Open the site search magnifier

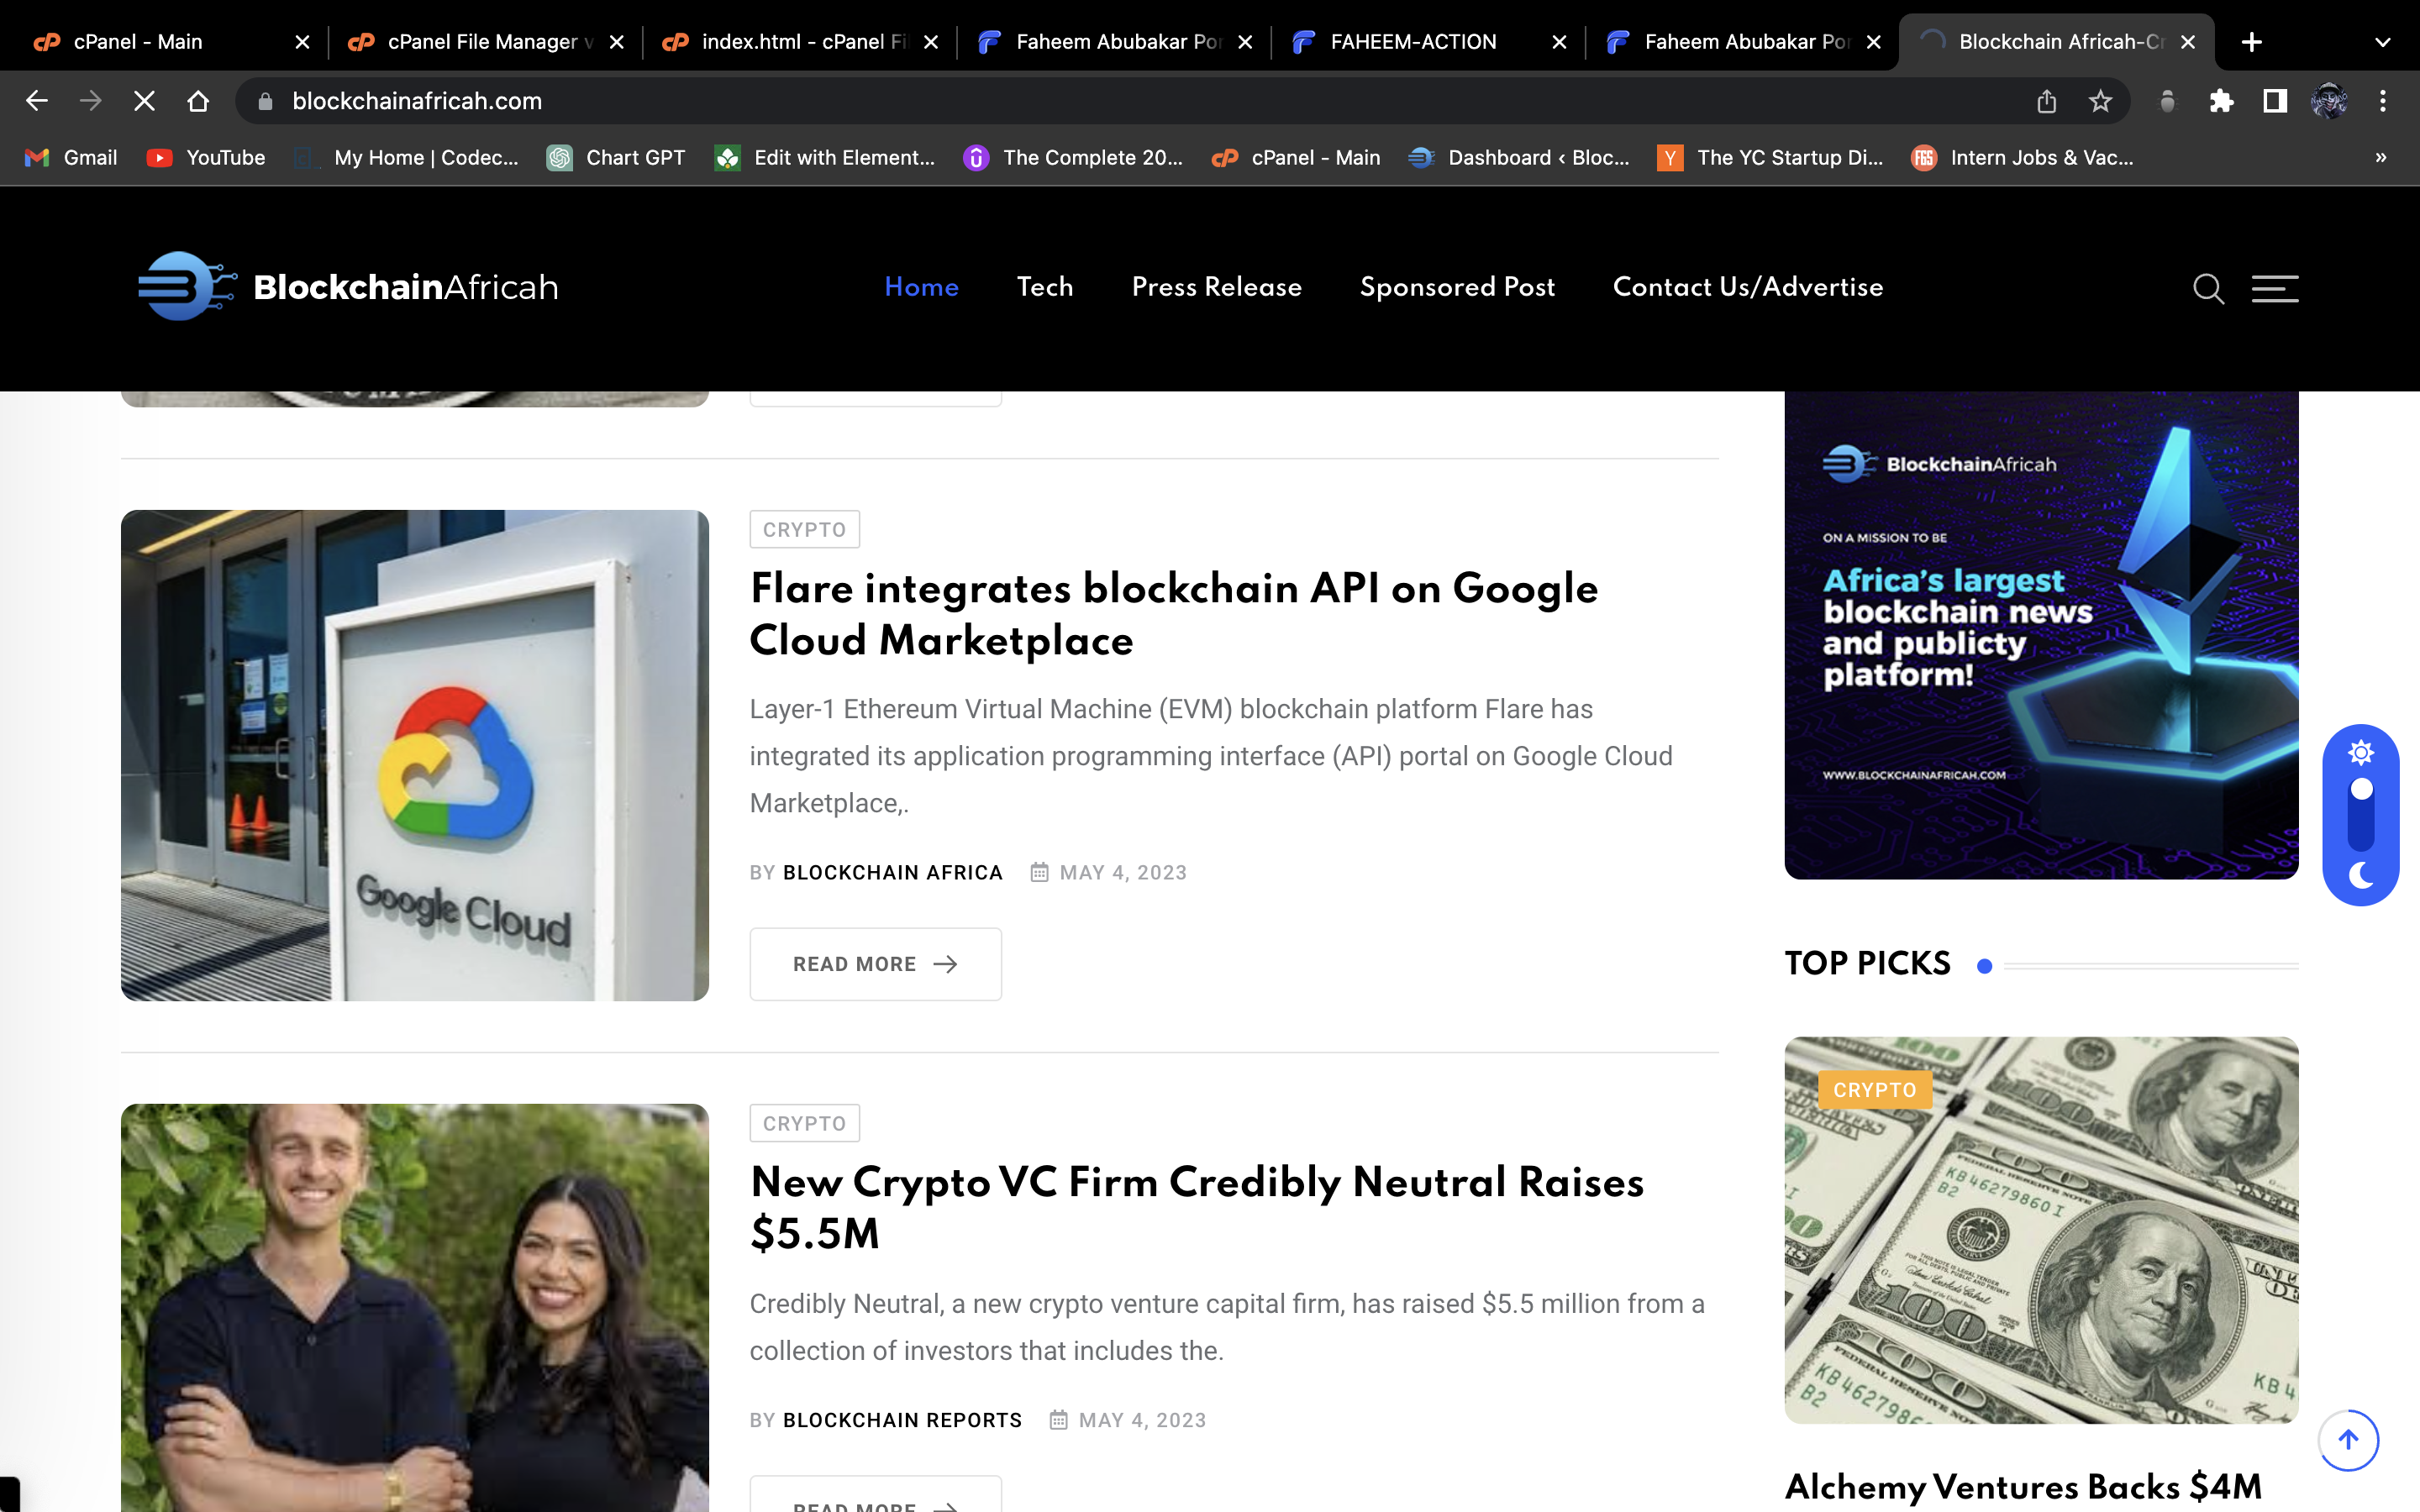pos(2208,289)
